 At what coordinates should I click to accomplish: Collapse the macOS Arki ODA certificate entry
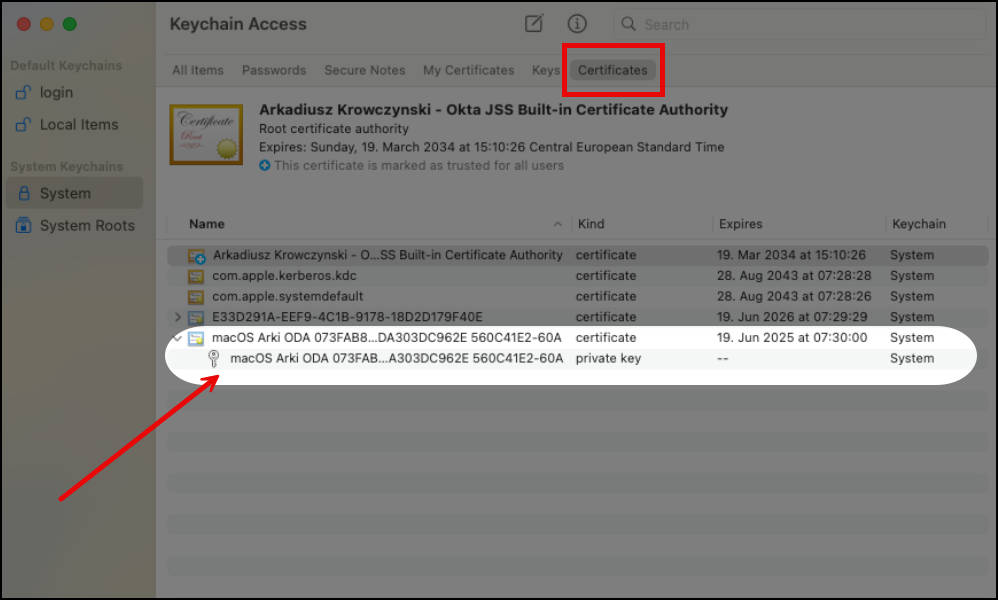pos(176,338)
